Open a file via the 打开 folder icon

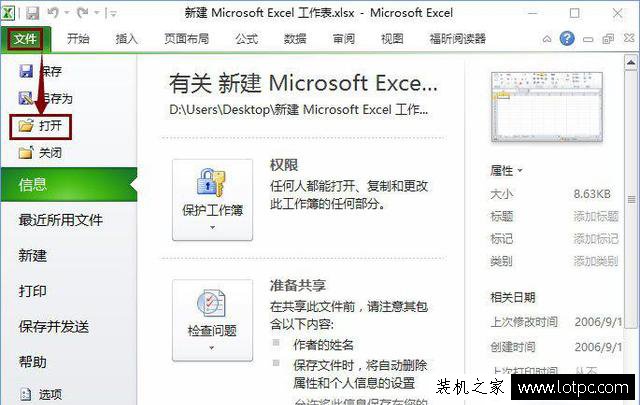(x=26, y=126)
